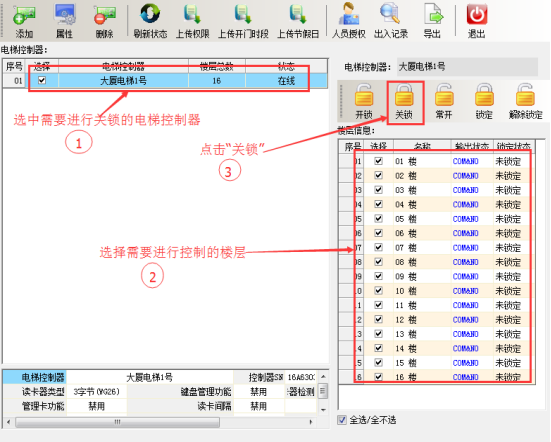Click the details panel scroll down arrow
Image resolution: width=551 pixels, height=442 pixels.
[323, 410]
